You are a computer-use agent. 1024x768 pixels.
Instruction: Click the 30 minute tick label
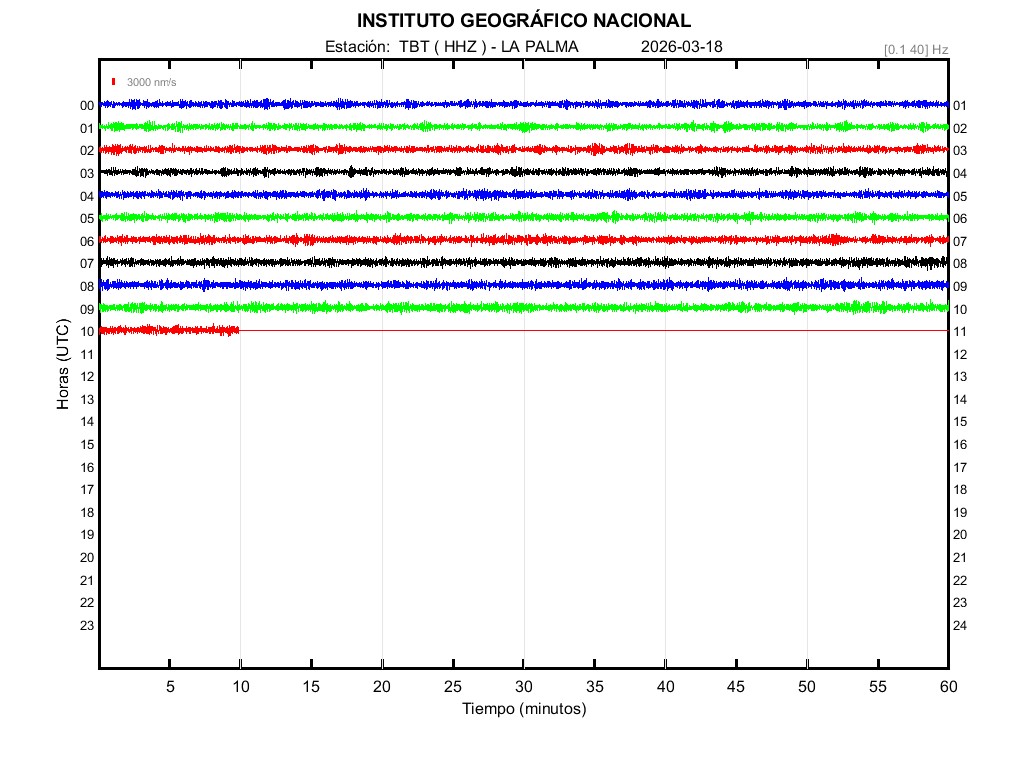pyautogui.click(x=523, y=686)
